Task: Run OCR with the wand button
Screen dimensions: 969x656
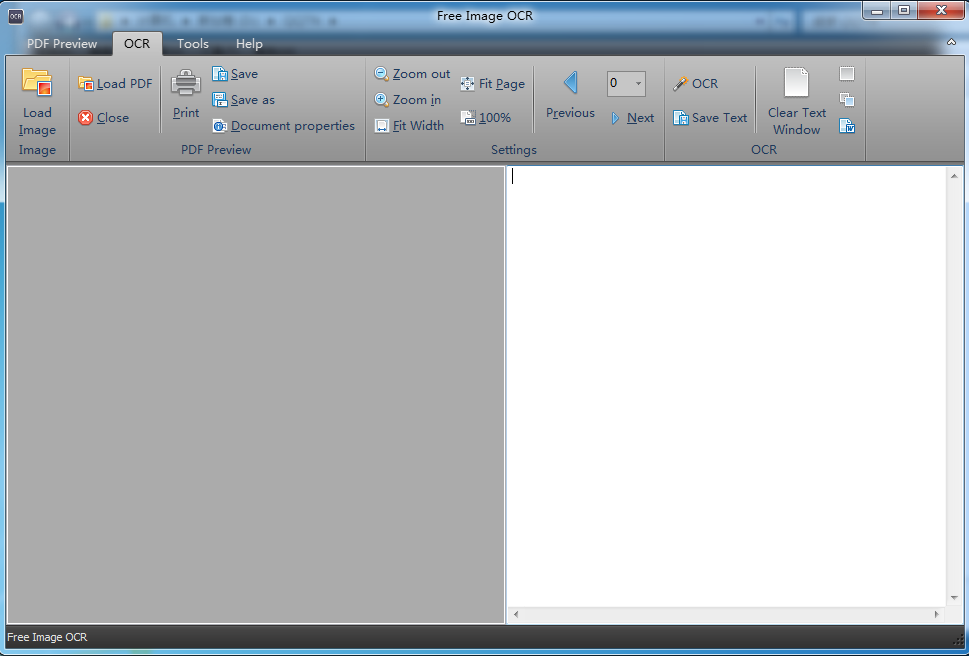Action: click(696, 83)
